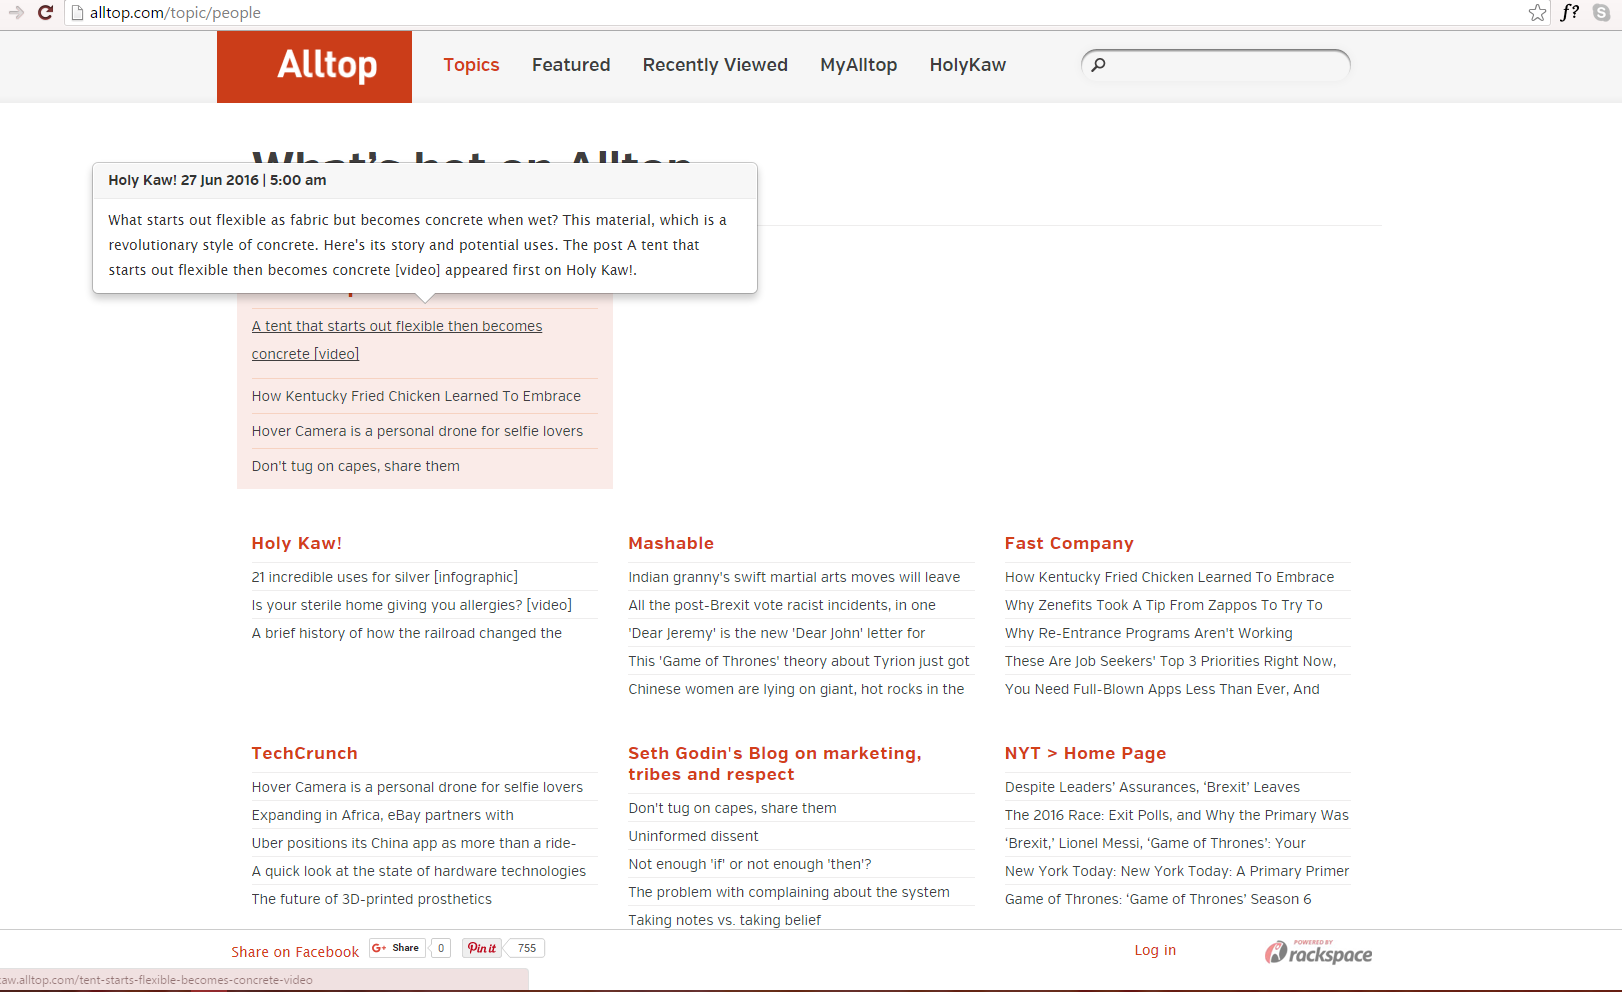Open Don't tug on capes under Seth Godin
The height and width of the screenshot is (992, 1622).
(732, 808)
